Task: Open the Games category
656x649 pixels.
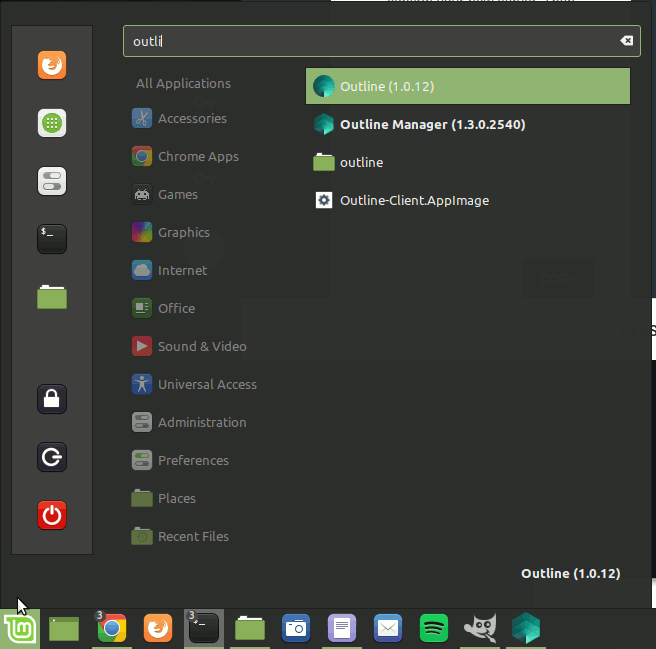Action: click(165, 195)
